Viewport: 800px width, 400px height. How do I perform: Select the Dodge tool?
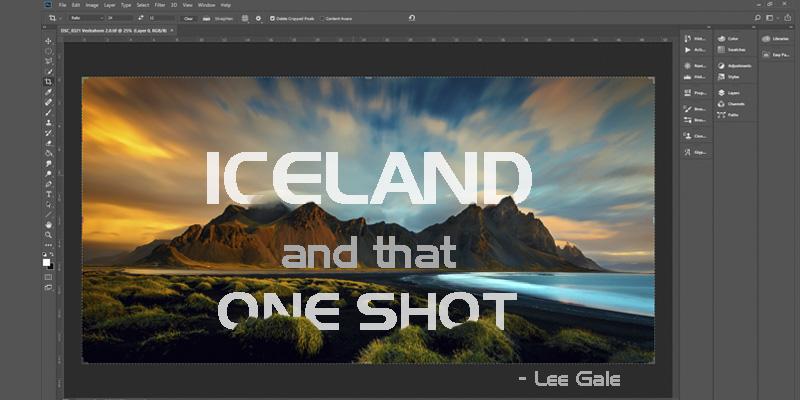point(48,173)
